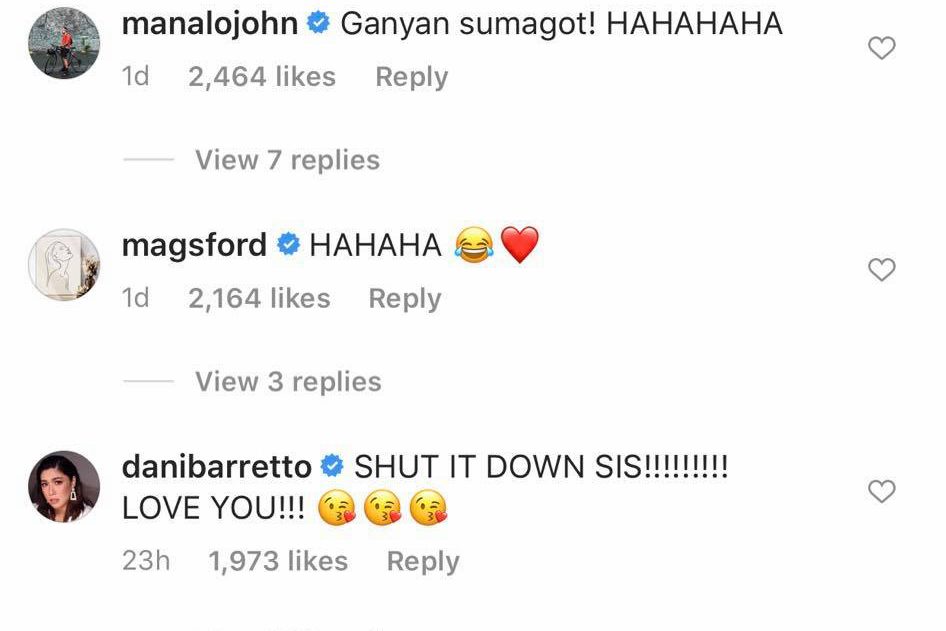
Task: Open magsford's profile picture
Action: pyautogui.click(x=64, y=264)
